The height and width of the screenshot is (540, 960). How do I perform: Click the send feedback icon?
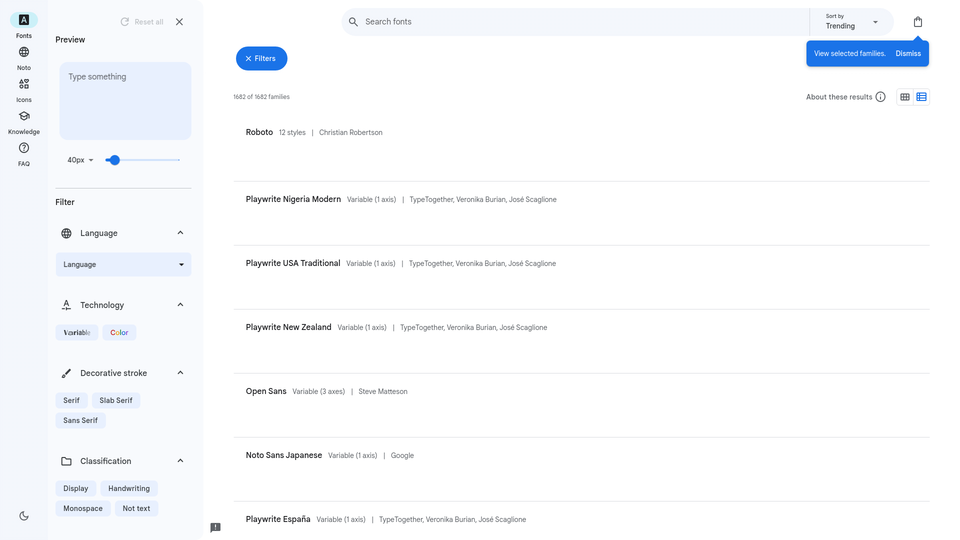pyautogui.click(x=216, y=527)
